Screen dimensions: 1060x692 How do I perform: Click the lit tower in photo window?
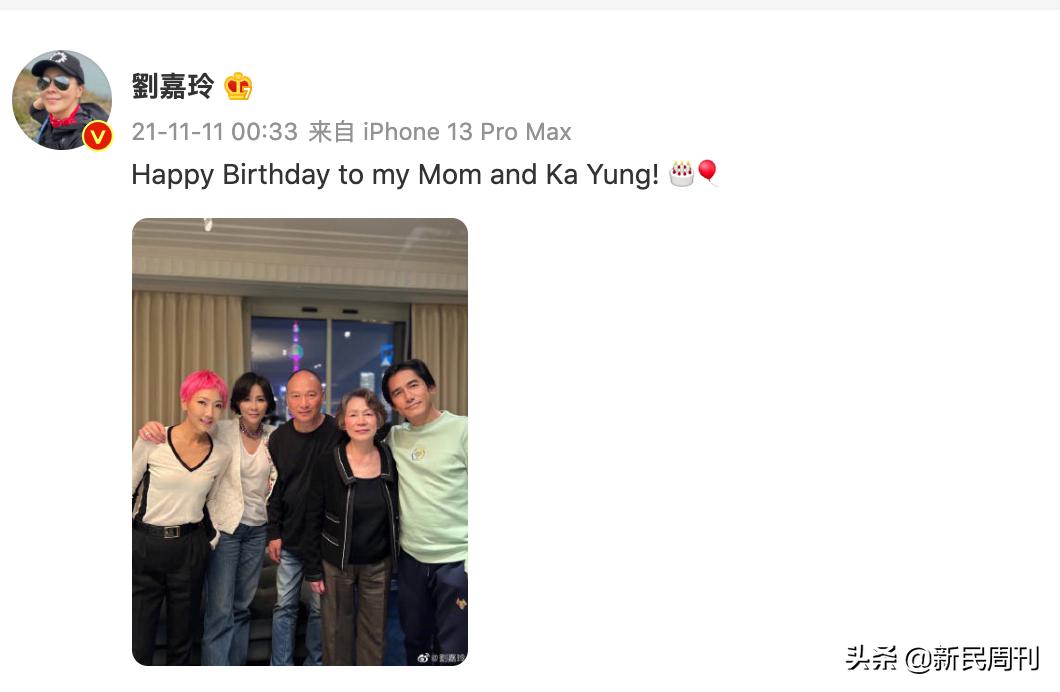296,350
